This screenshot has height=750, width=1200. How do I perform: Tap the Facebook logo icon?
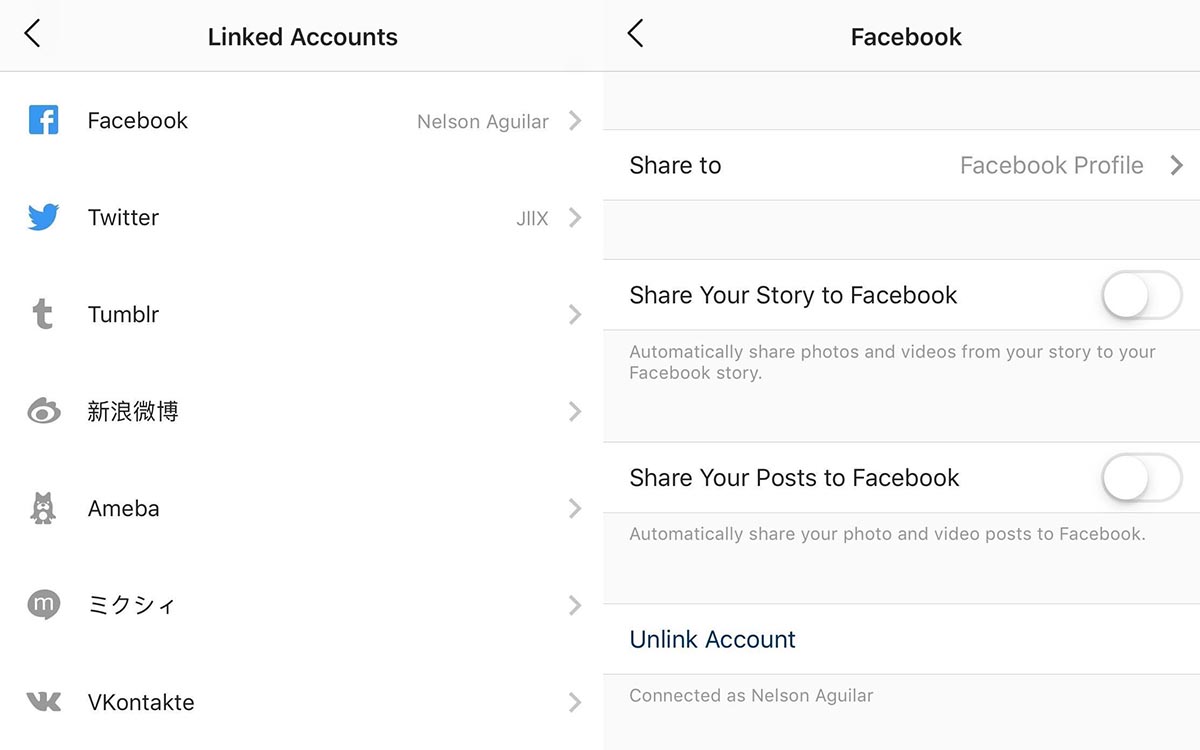43,121
